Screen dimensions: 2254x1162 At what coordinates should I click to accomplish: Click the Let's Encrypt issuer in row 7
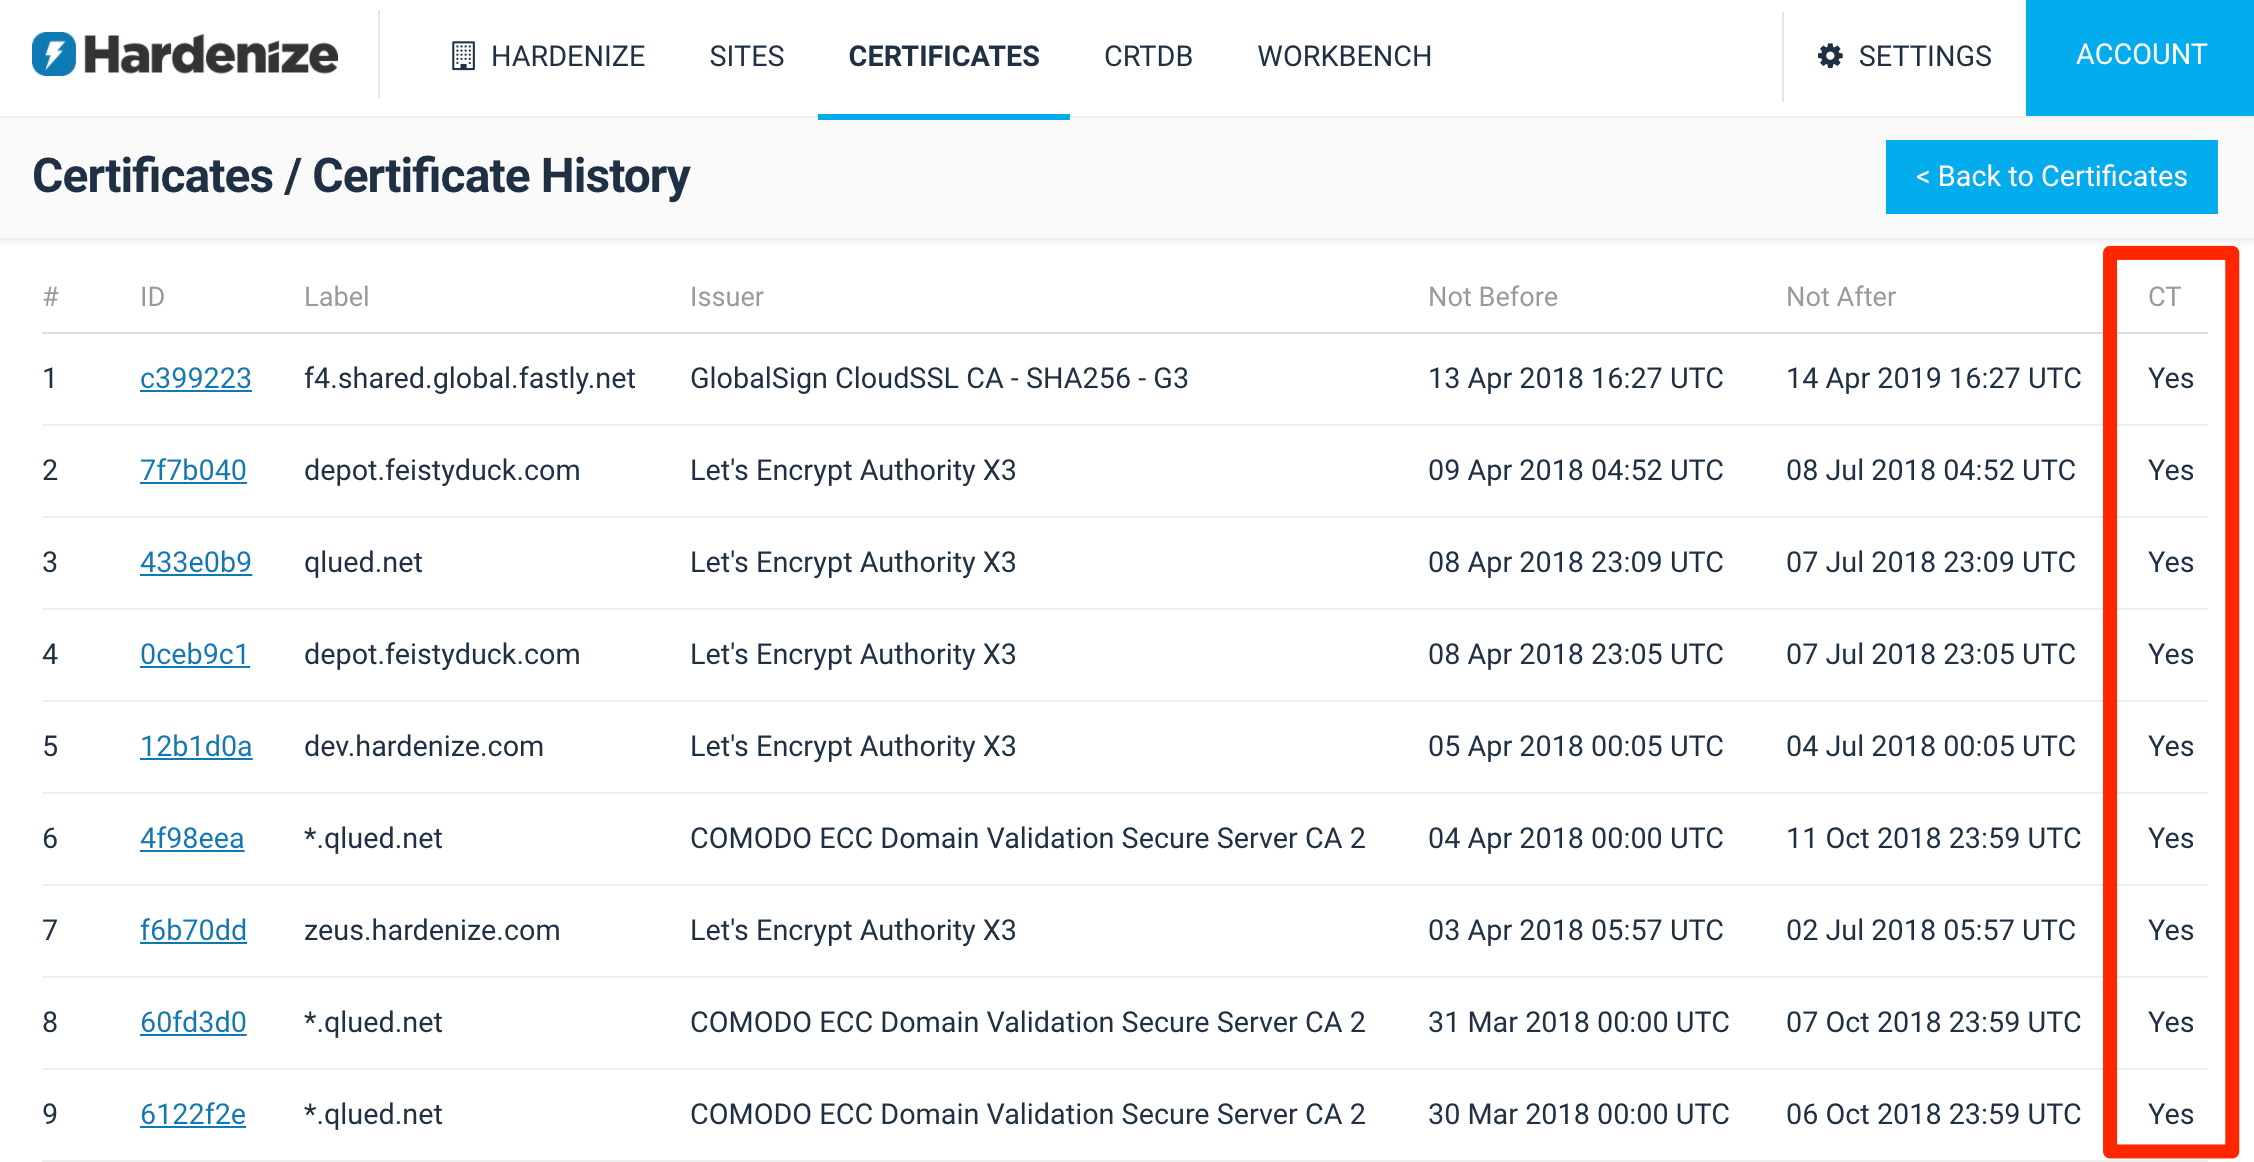(853, 930)
